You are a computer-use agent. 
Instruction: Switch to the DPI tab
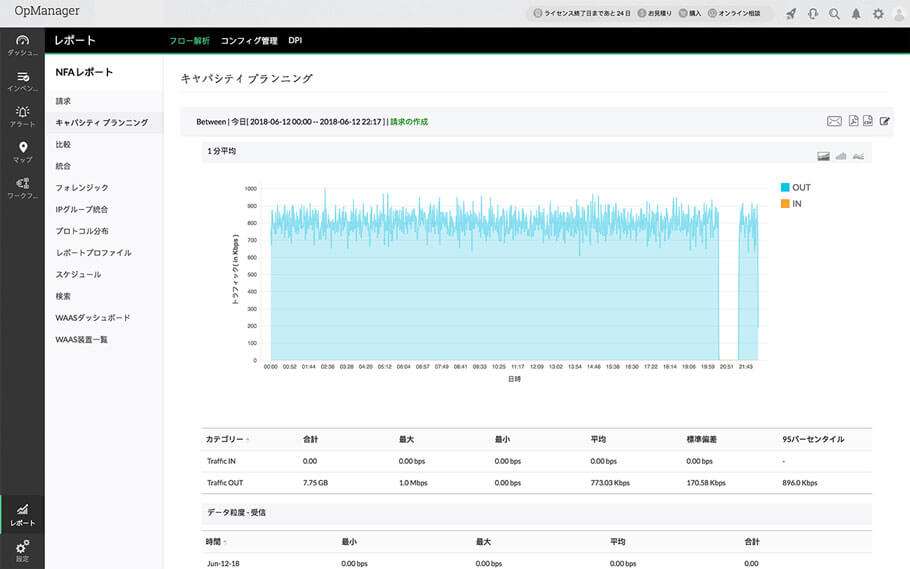pos(295,41)
